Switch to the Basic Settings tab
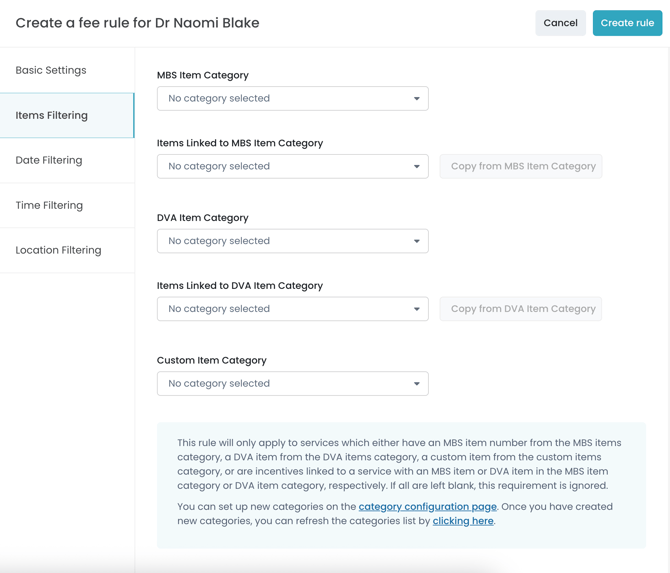 [51, 70]
